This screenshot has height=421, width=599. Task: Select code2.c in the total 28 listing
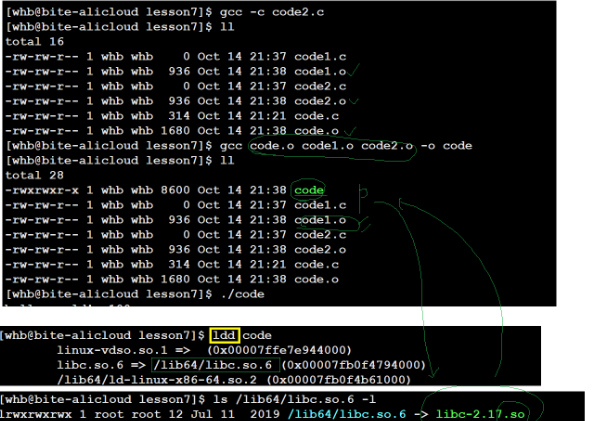coord(320,235)
